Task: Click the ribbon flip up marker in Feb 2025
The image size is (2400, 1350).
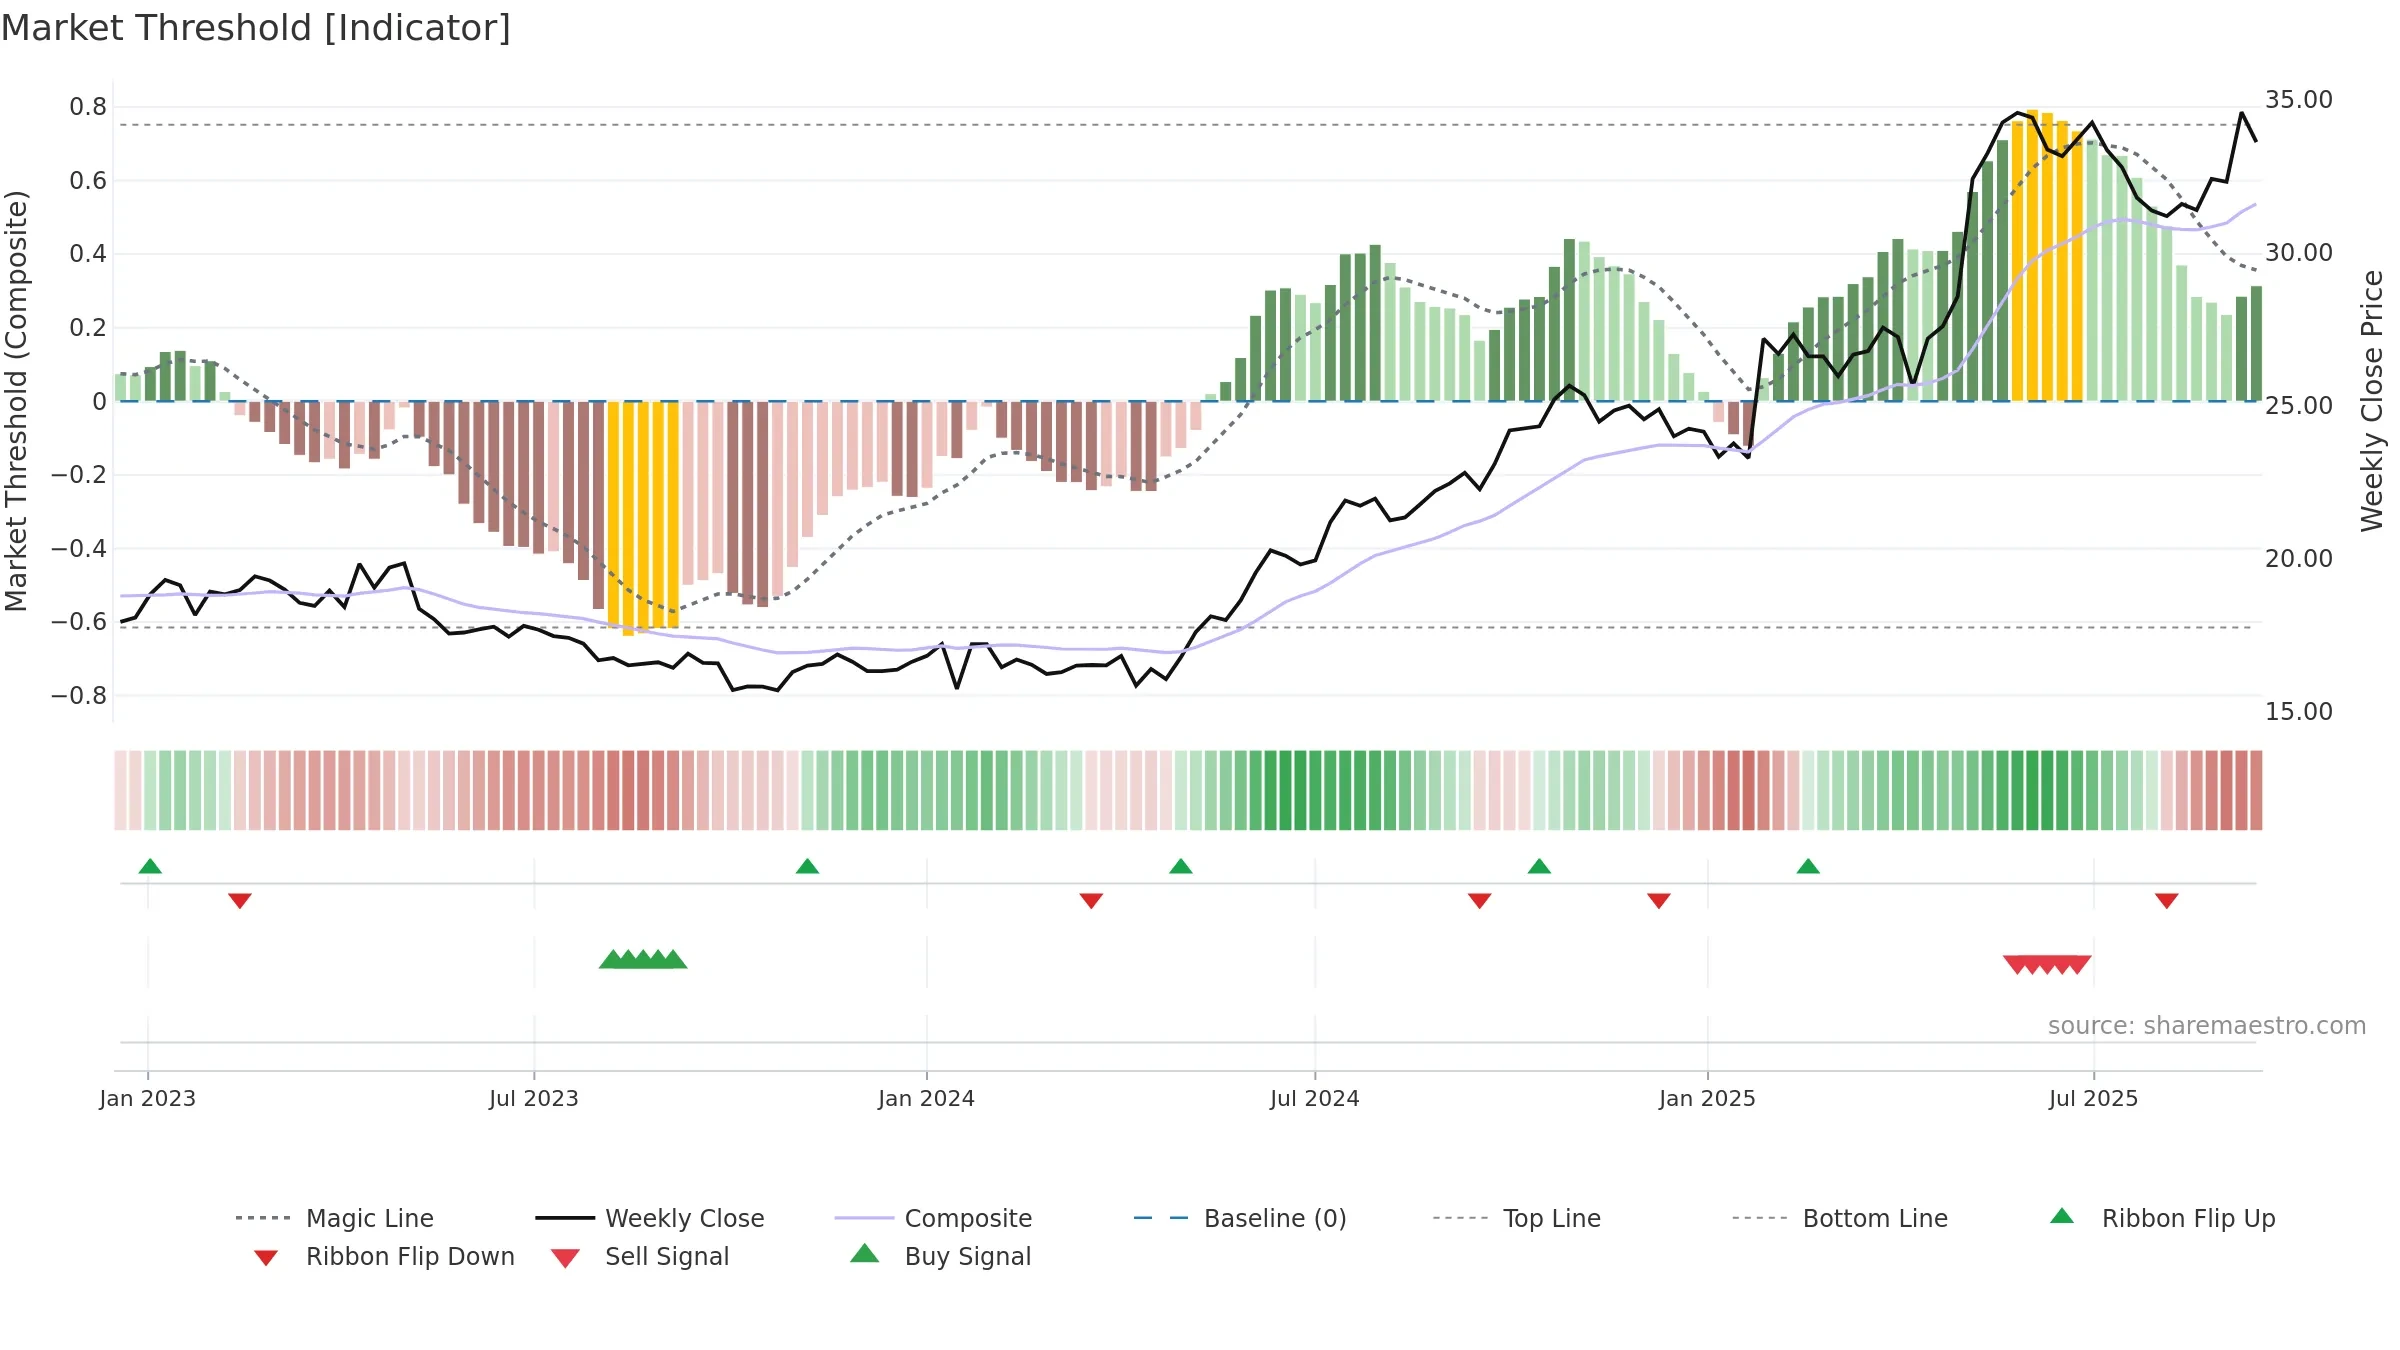Action: pyautogui.click(x=1808, y=866)
